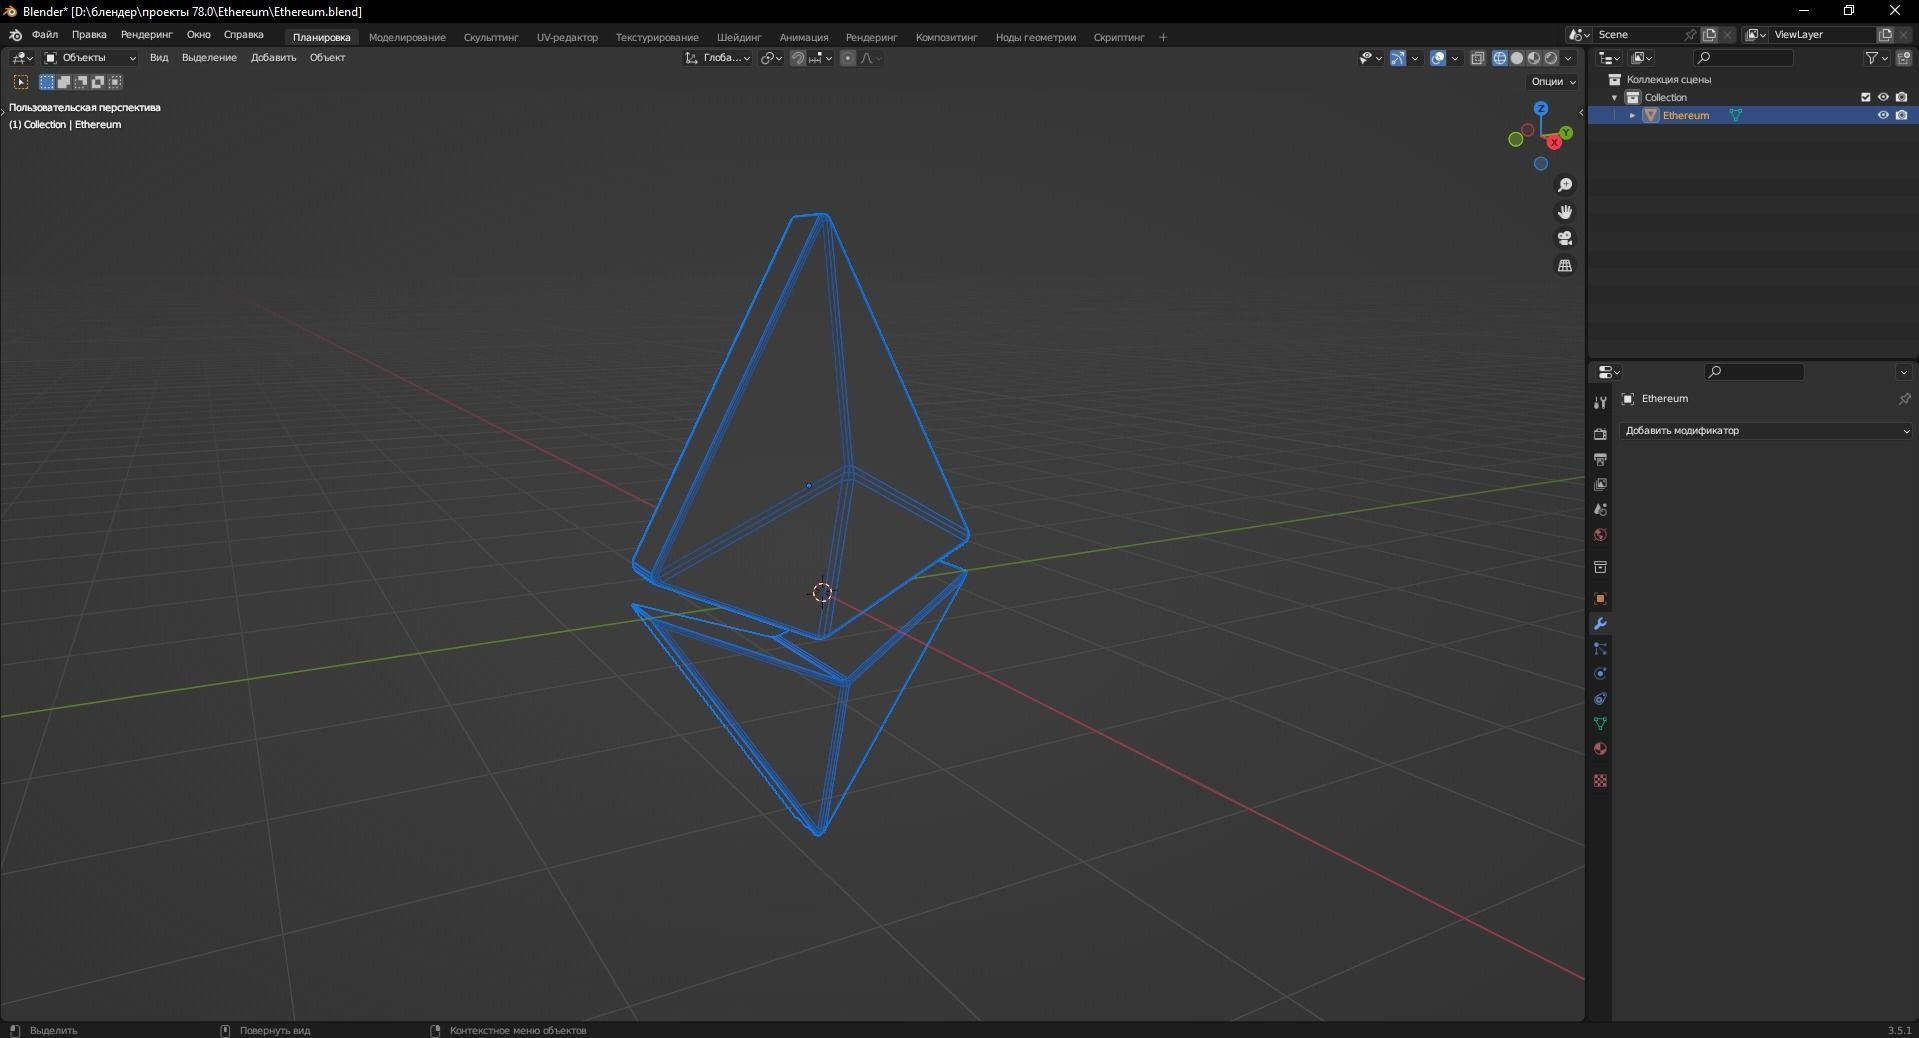Hide the Collection in viewport via eye
The height and width of the screenshot is (1038, 1919).
coord(1883,97)
